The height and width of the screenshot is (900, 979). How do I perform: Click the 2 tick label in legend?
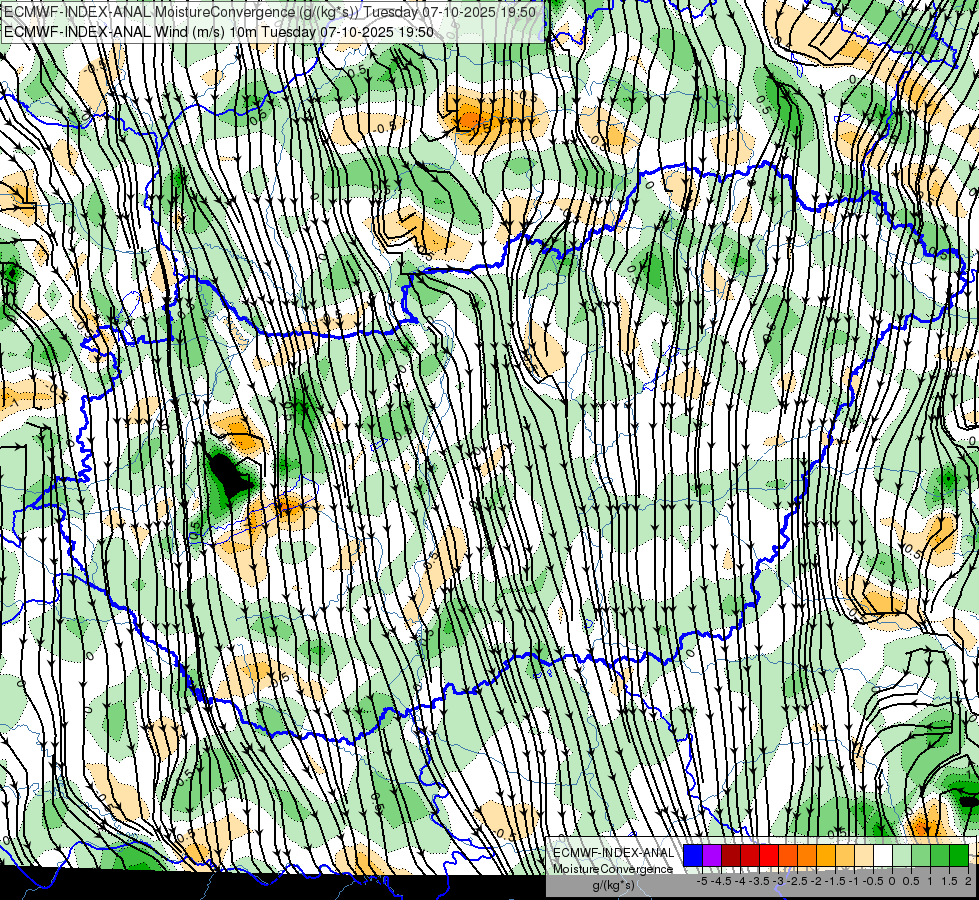tap(968, 881)
